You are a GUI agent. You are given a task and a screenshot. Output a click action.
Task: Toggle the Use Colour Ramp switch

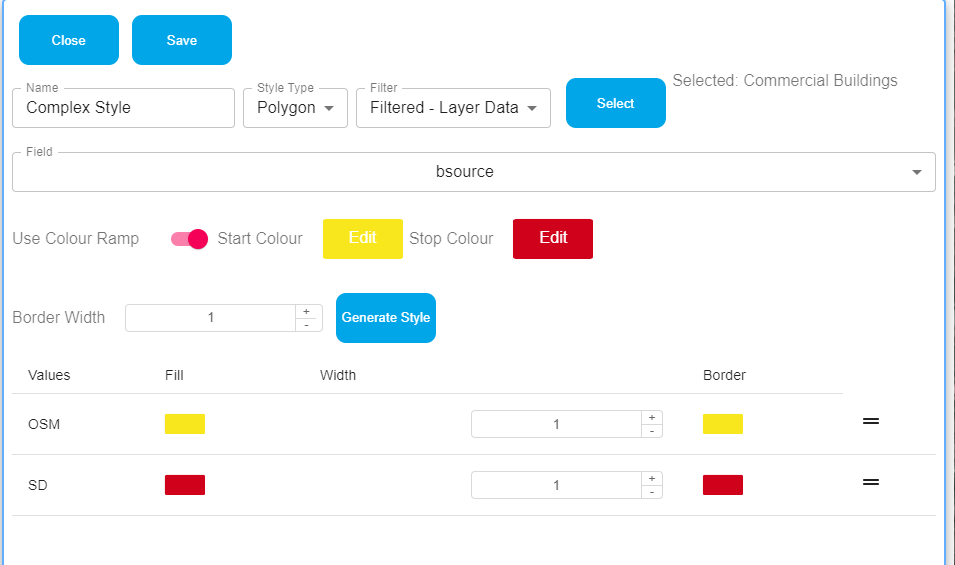189,239
